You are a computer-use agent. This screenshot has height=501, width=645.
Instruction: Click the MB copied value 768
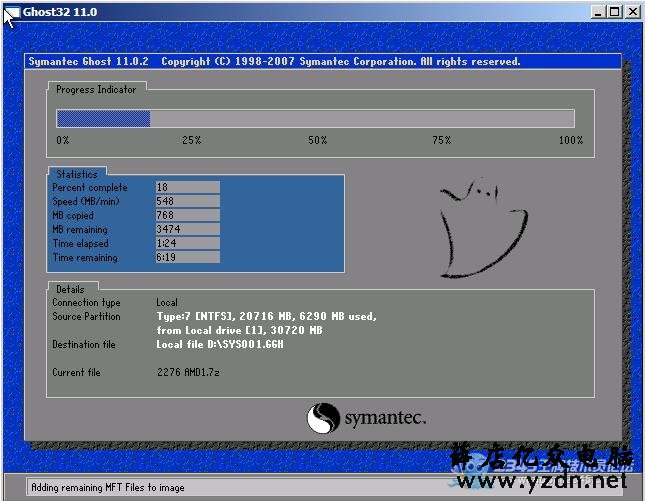[188, 215]
